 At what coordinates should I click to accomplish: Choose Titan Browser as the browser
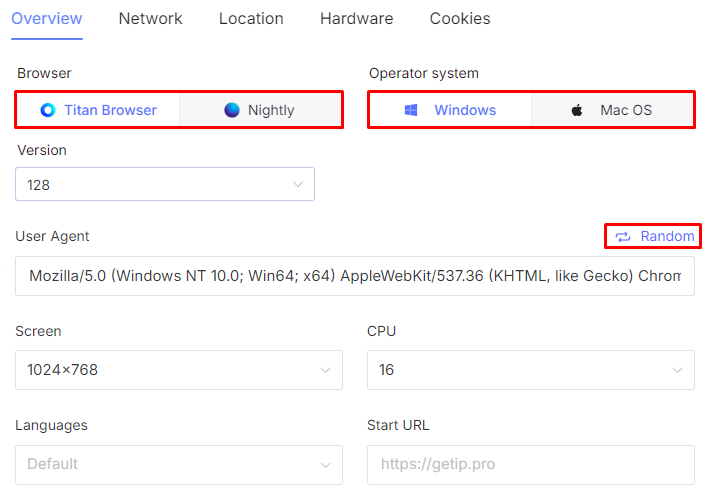98,110
